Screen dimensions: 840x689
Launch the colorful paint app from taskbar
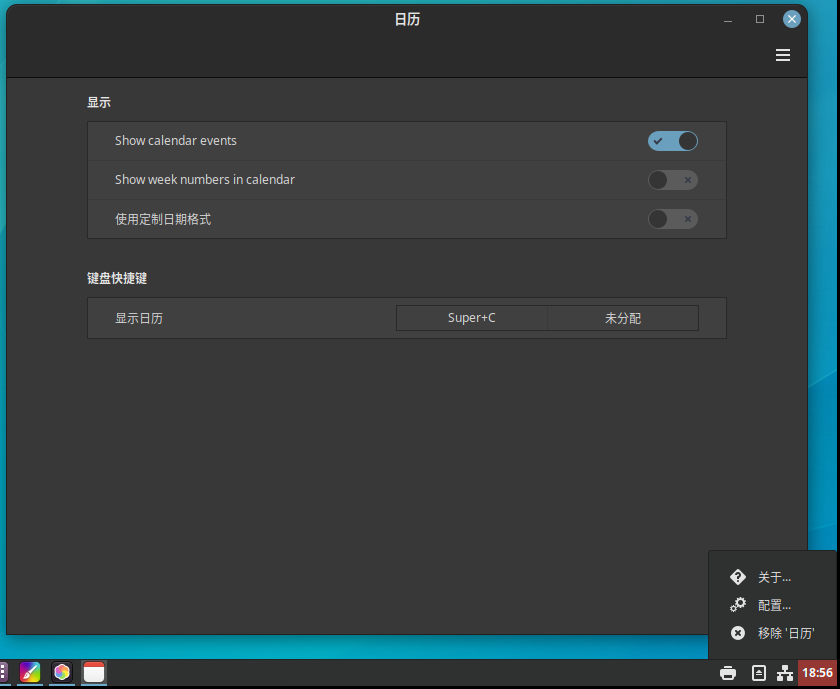(x=30, y=673)
